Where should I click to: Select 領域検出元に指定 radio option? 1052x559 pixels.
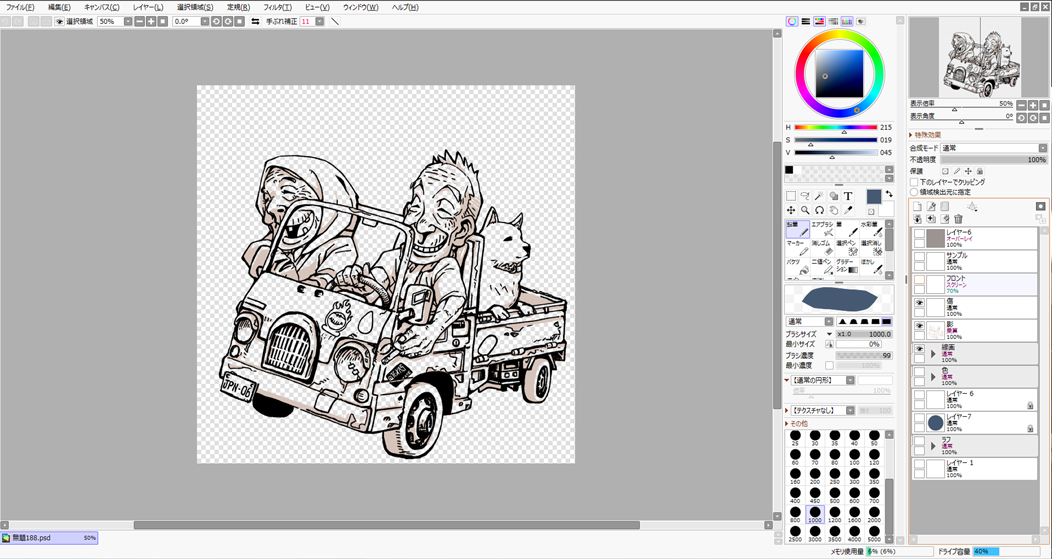click(x=915, y=192)
